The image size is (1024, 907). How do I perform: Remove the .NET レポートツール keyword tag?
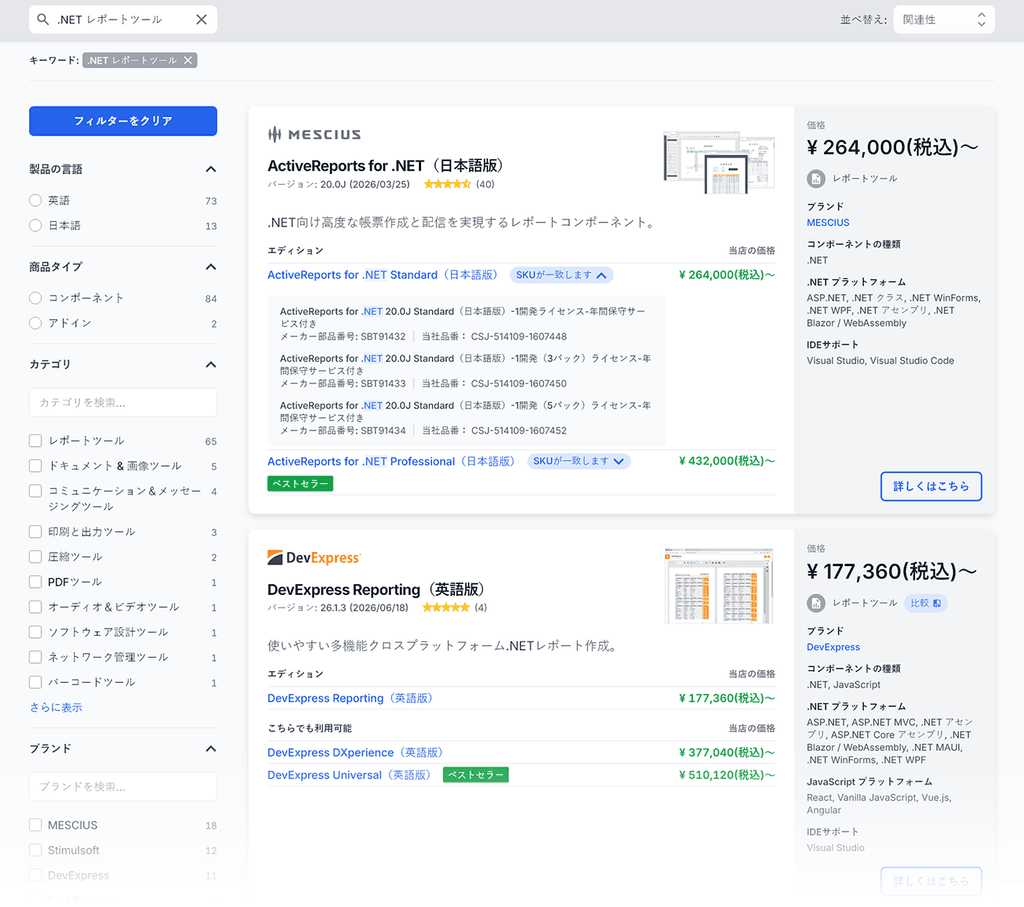pyautogui.click(x=188, y=60)
